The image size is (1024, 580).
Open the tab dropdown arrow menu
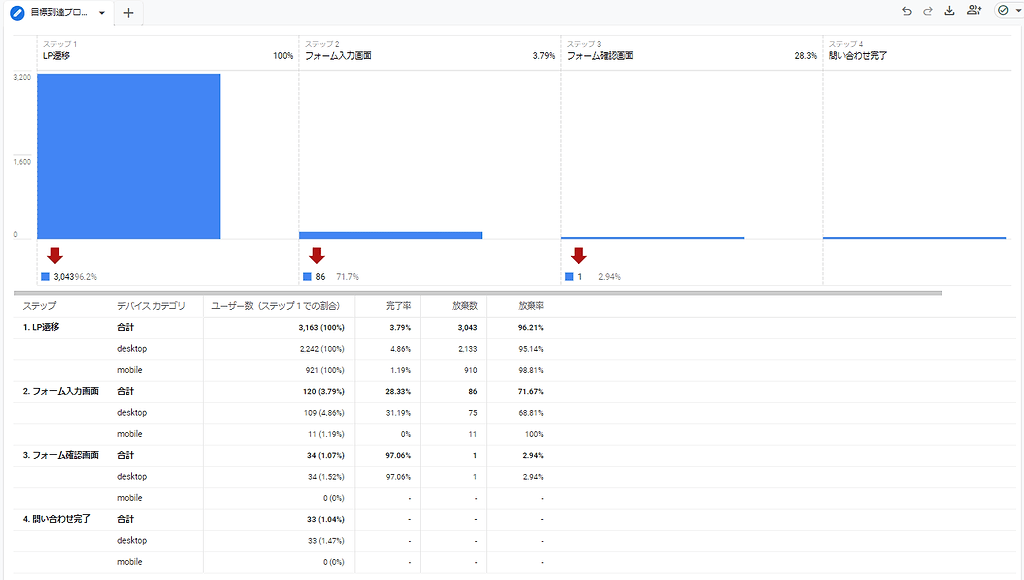click(x=102, y=13)
